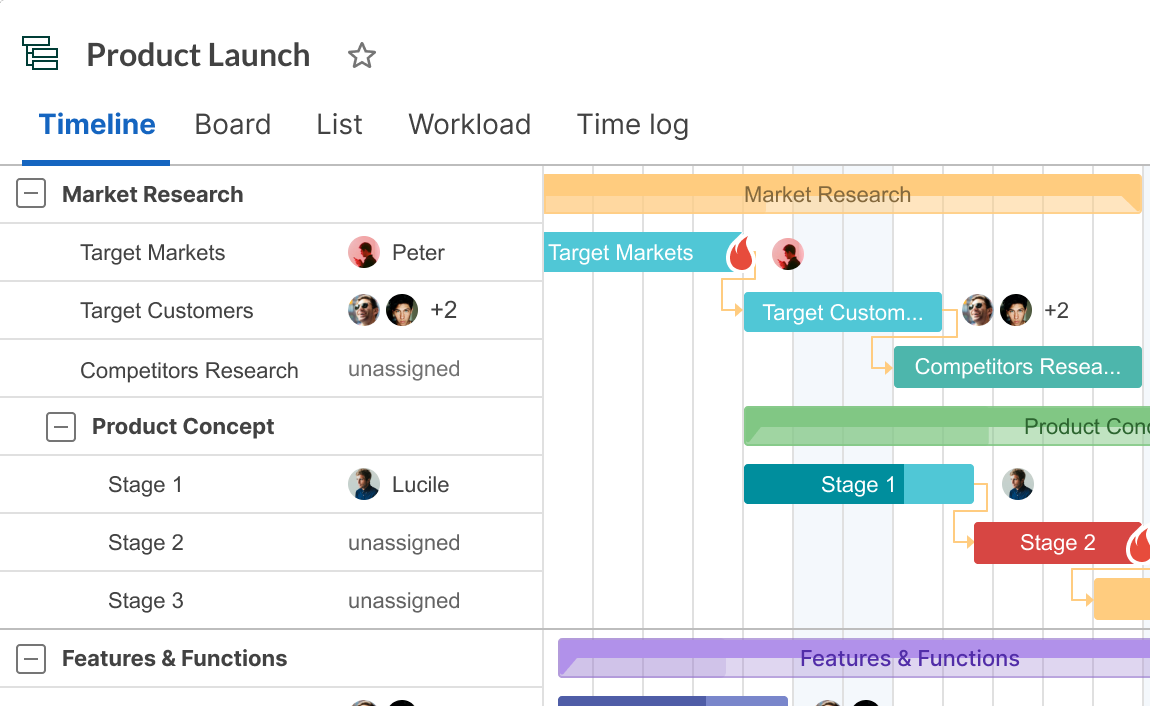Click avatar beside Target Markets timeline bar
Viewport: 1150px width, 706px height.
click(788, 254)
